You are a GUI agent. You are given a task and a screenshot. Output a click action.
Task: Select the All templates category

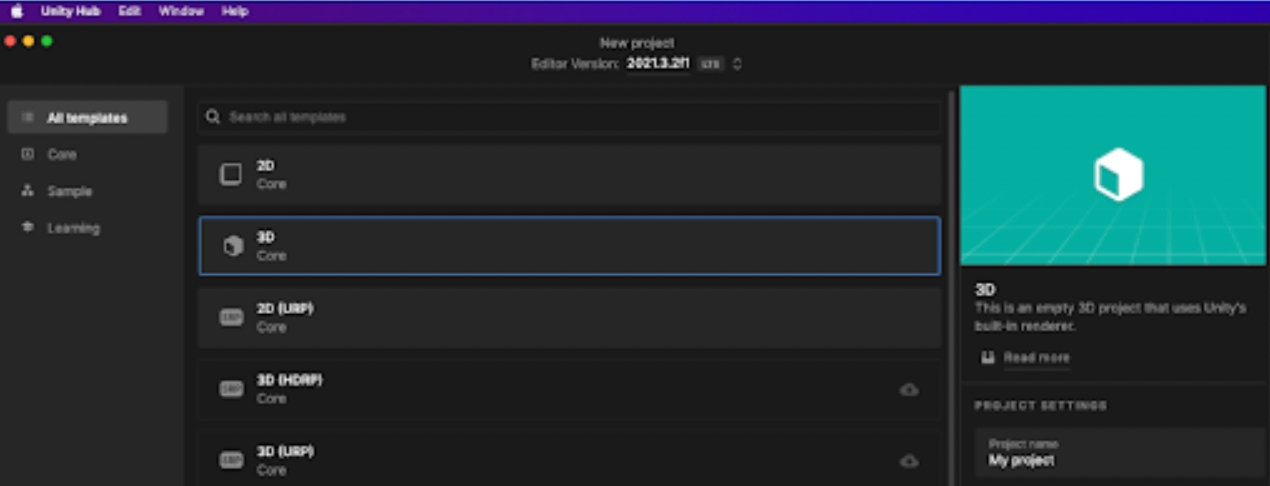pyautogui.click(x=87, y=118)
